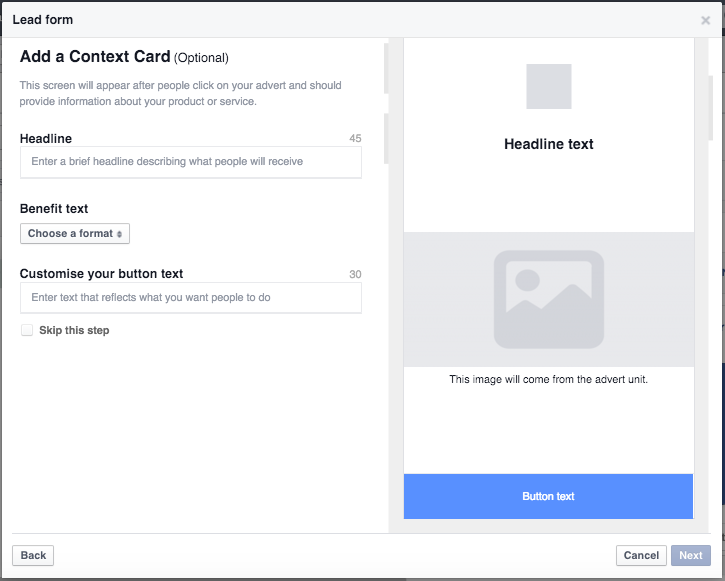Cancel the lead form creation
This screenshot has height=581, width=725.
point(641,555)
